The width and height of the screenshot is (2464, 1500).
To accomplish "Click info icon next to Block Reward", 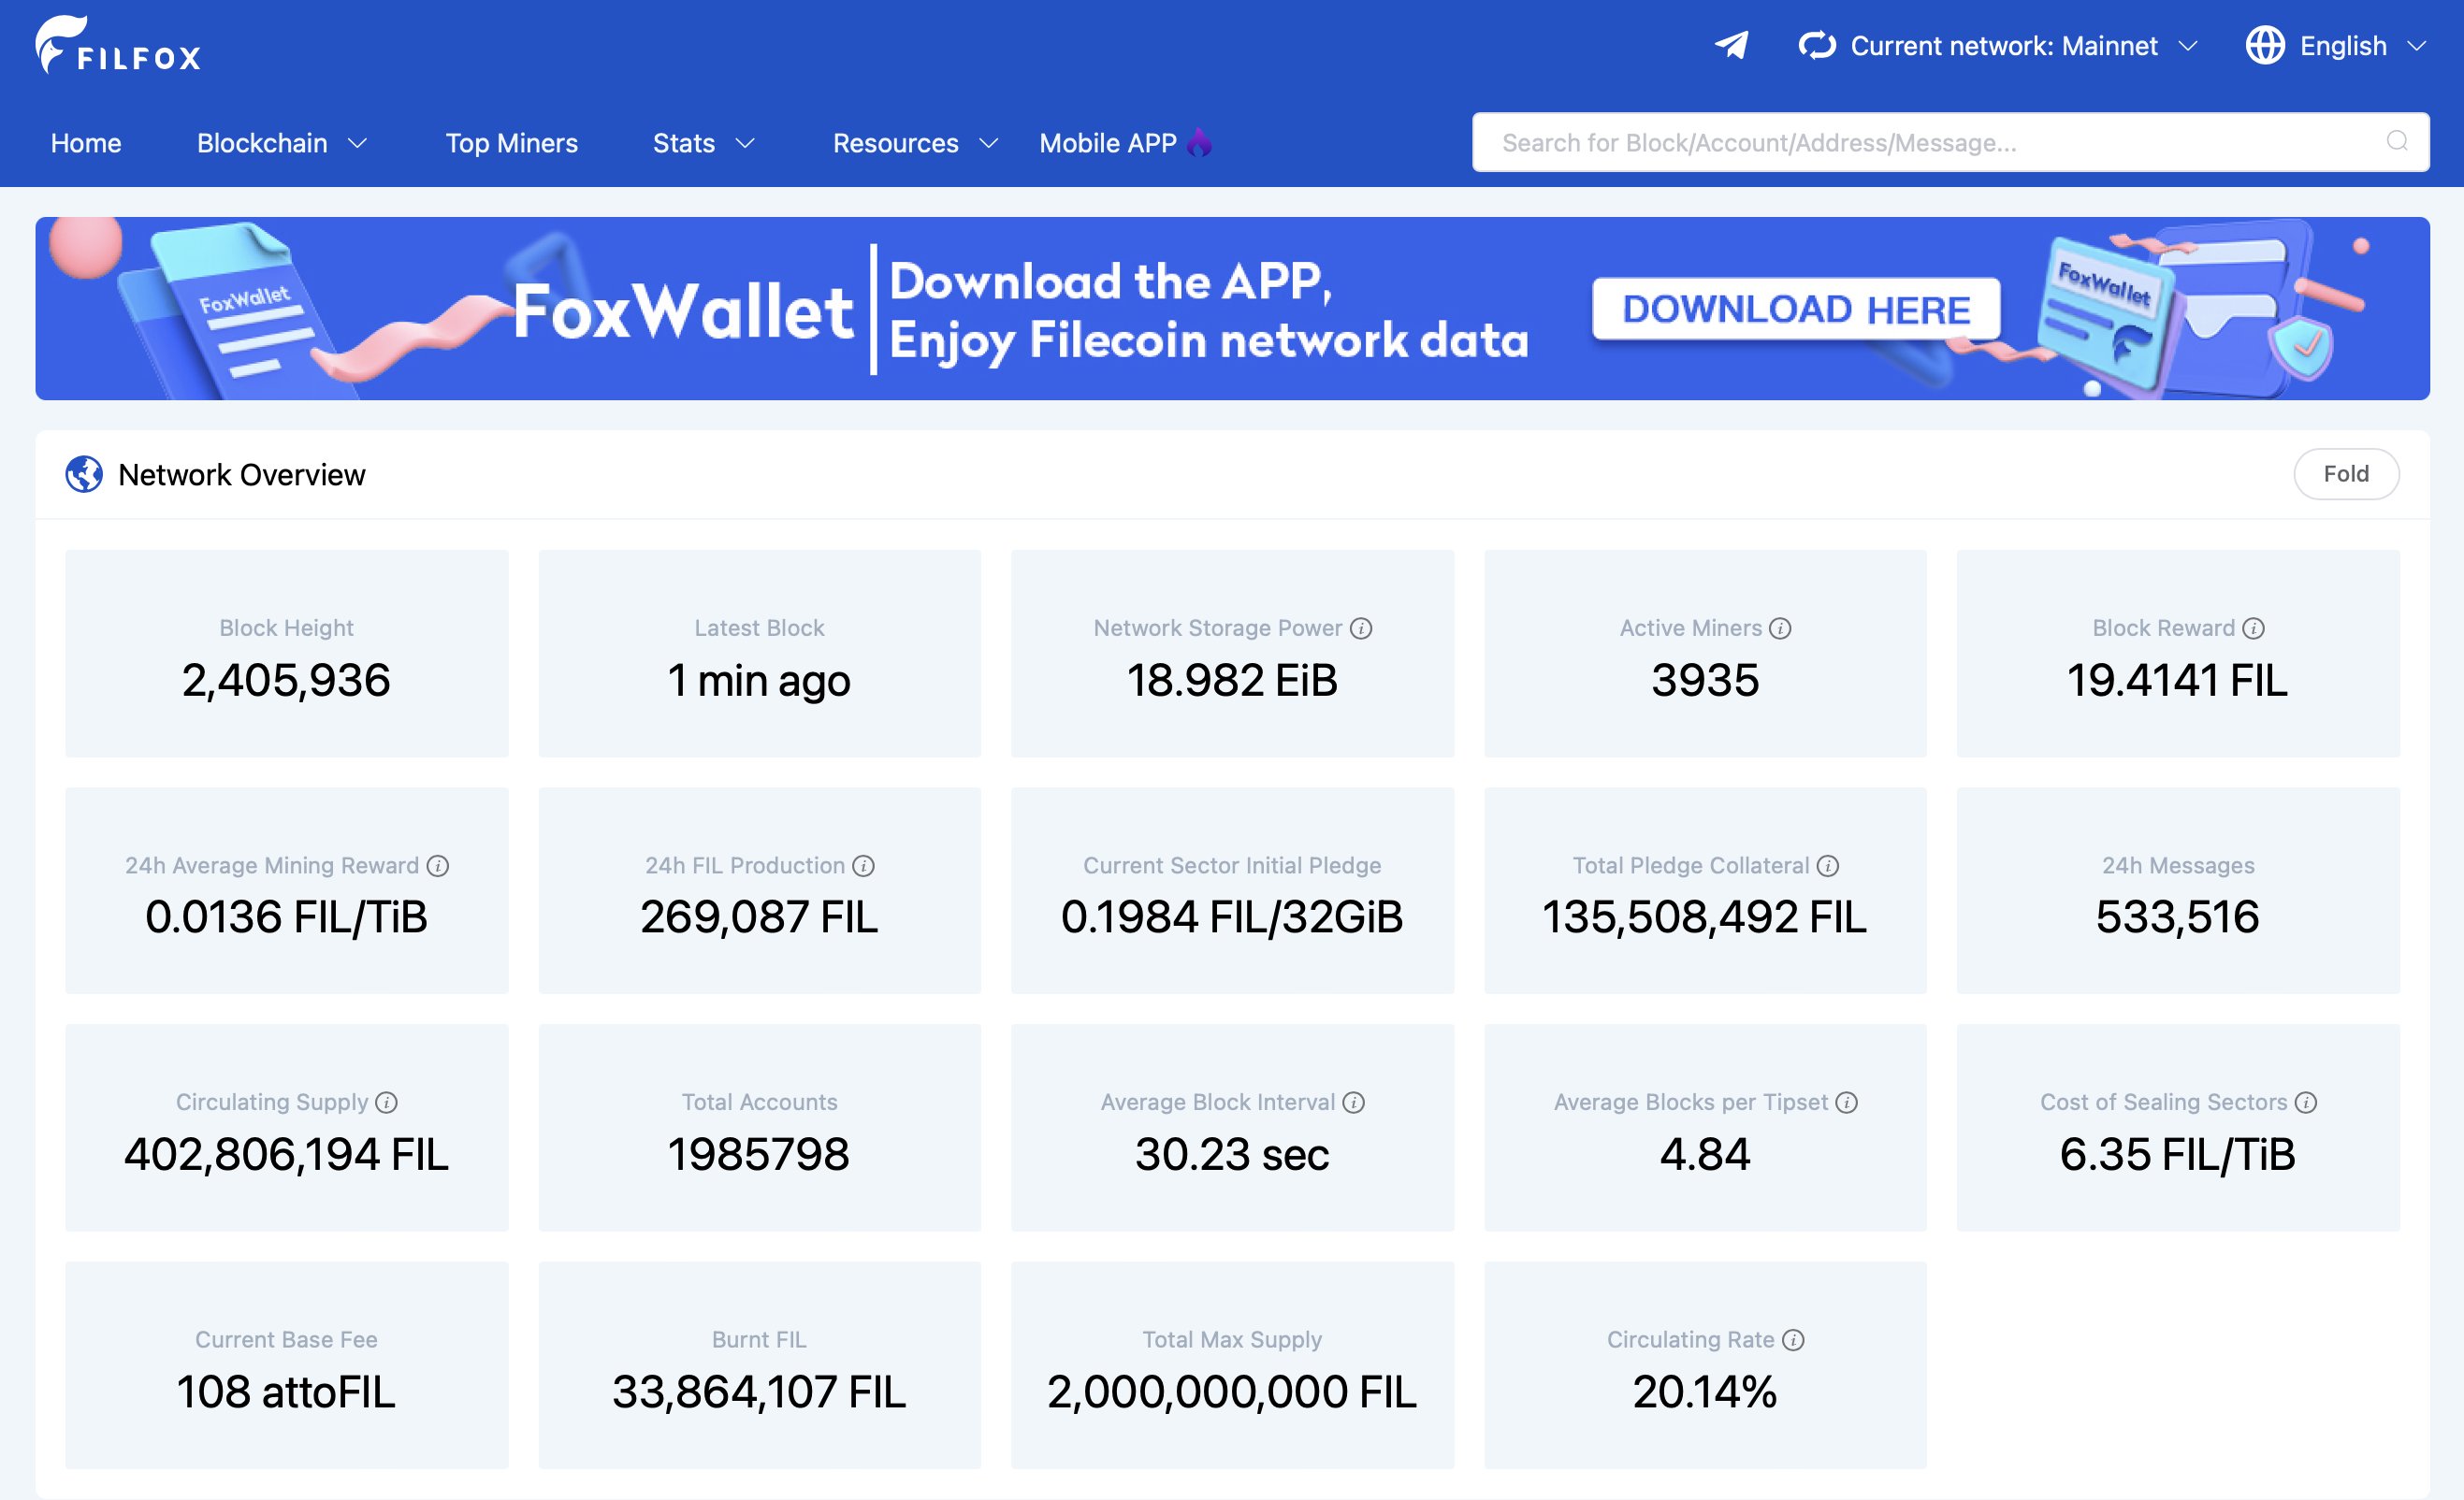I will (2253, 628).
